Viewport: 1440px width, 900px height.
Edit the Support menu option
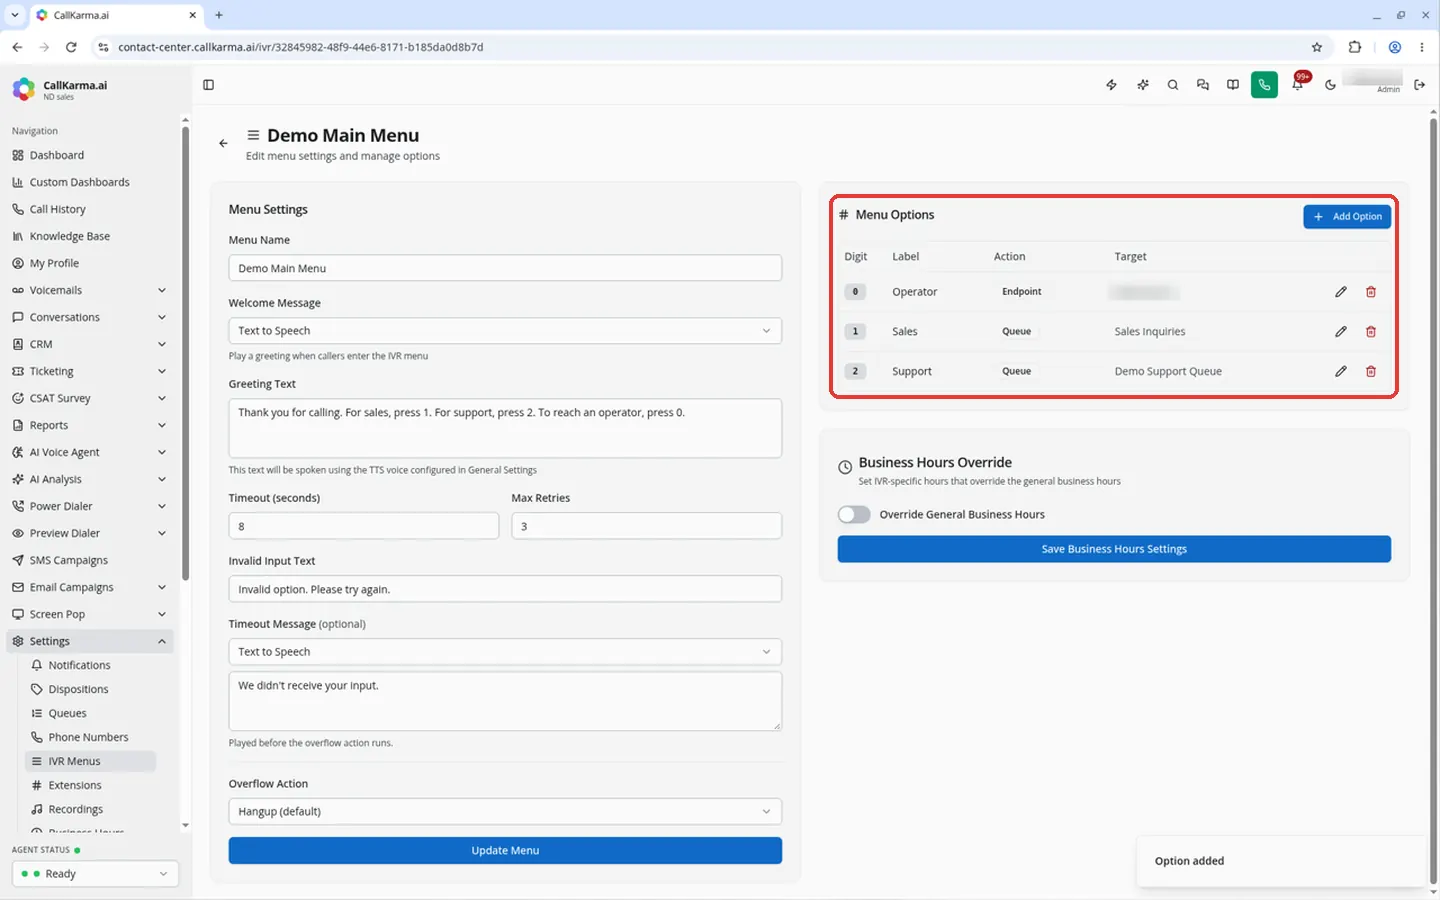[x=1341, y=371]
